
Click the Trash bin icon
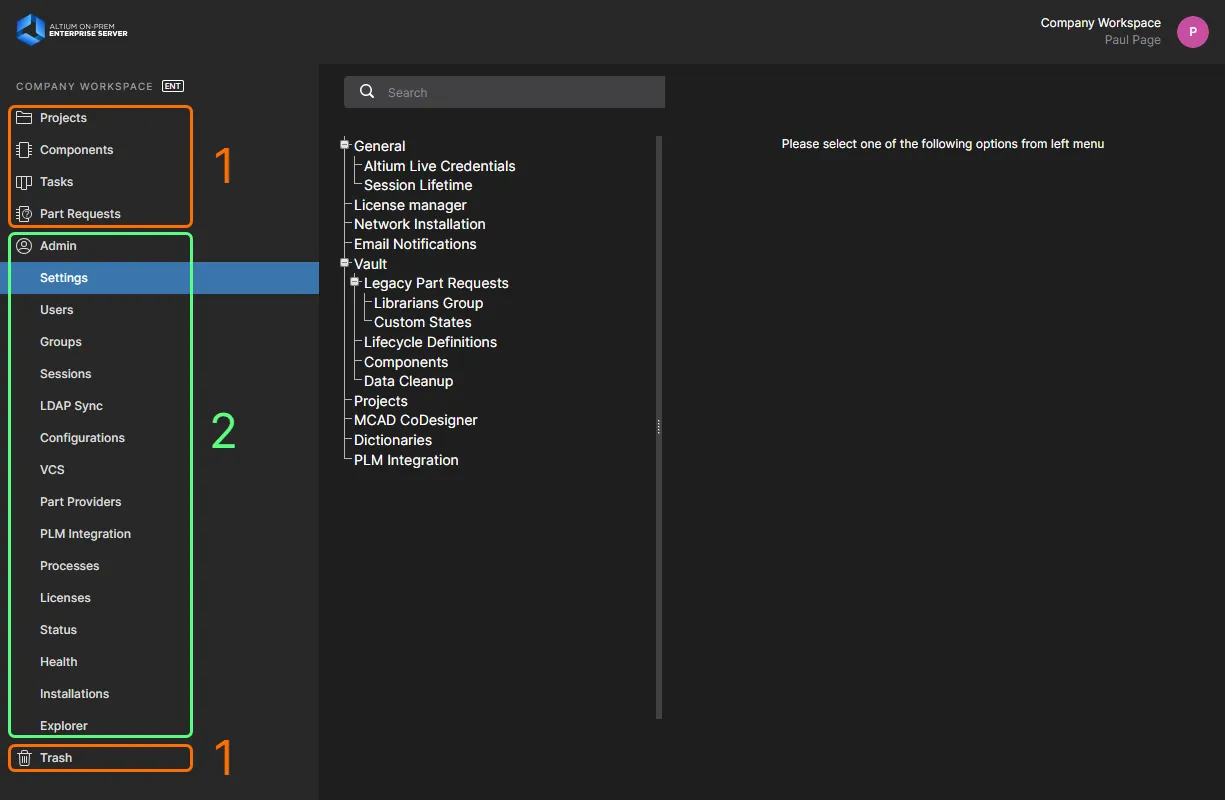25,758
